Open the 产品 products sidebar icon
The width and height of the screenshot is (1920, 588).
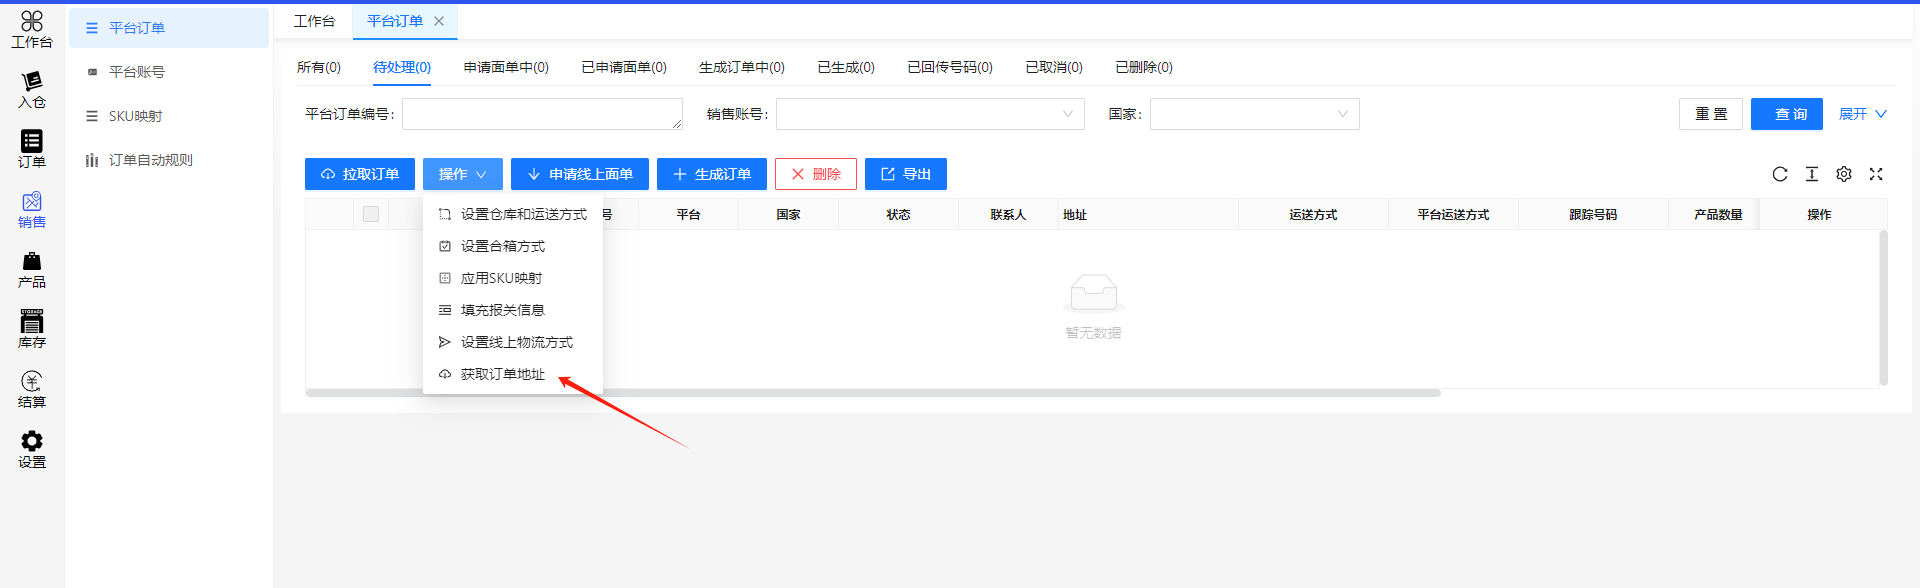(x=32, y=269)
